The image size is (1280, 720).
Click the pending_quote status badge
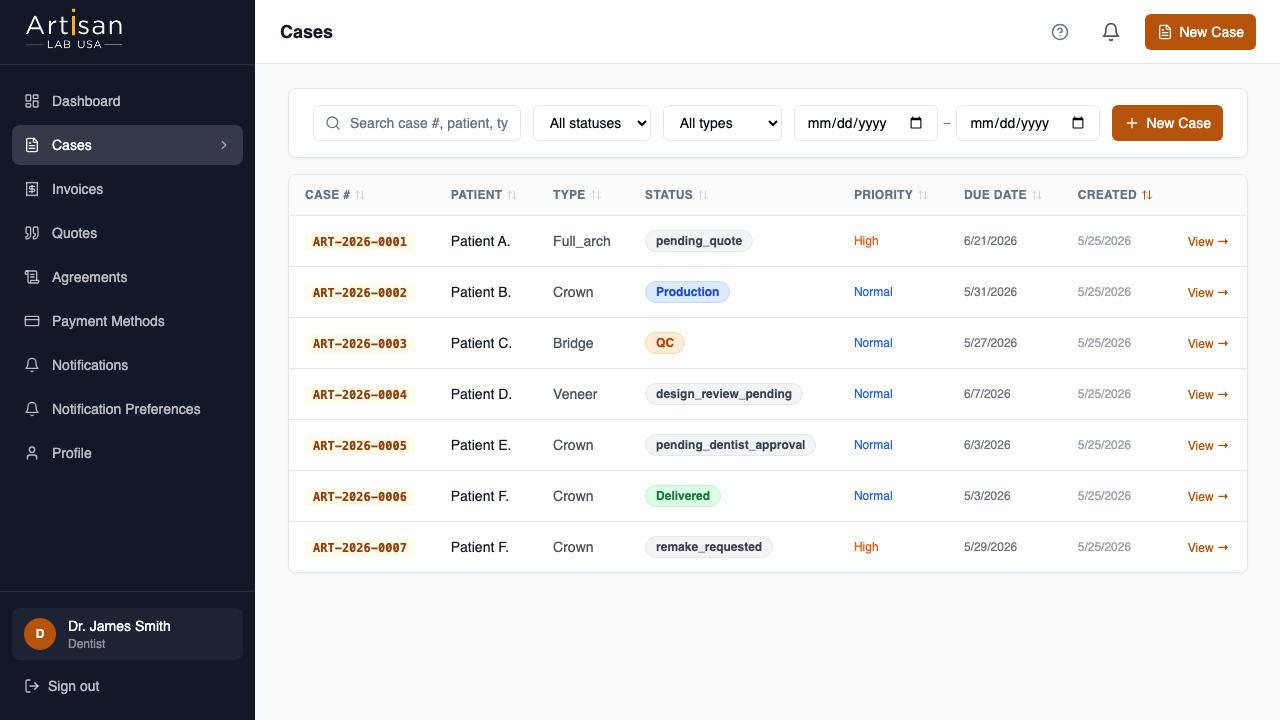[699, 241]
